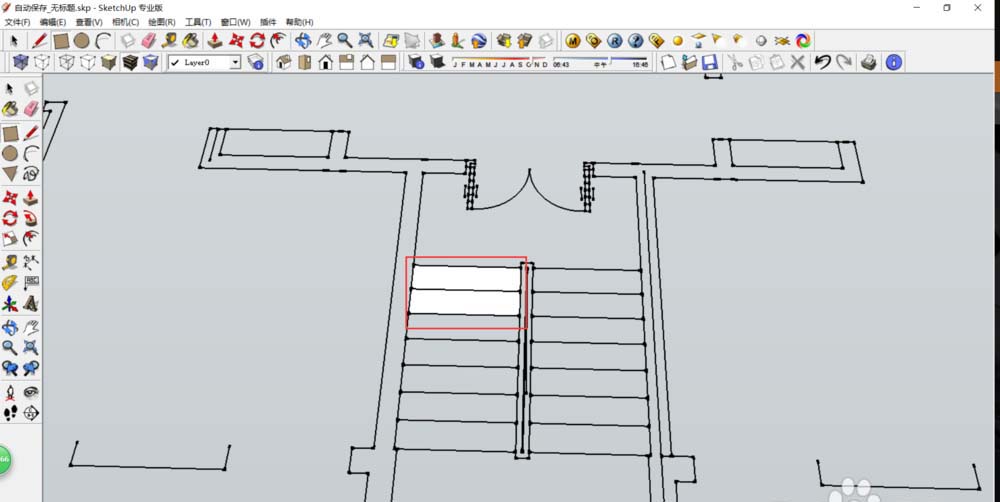Select the Paint Bucket in left palette
This screenshot has width=1000, height=502.
coord(10,108)
